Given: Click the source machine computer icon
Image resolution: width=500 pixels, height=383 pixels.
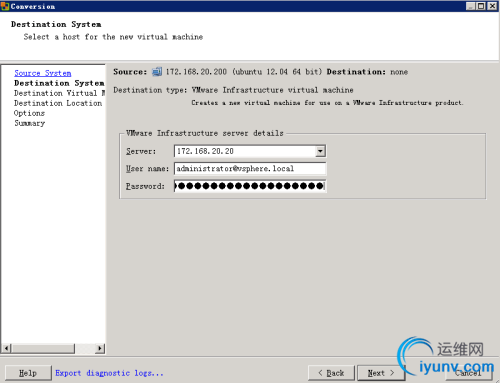Looking at the screenshot, I should (x=157, y=72).
